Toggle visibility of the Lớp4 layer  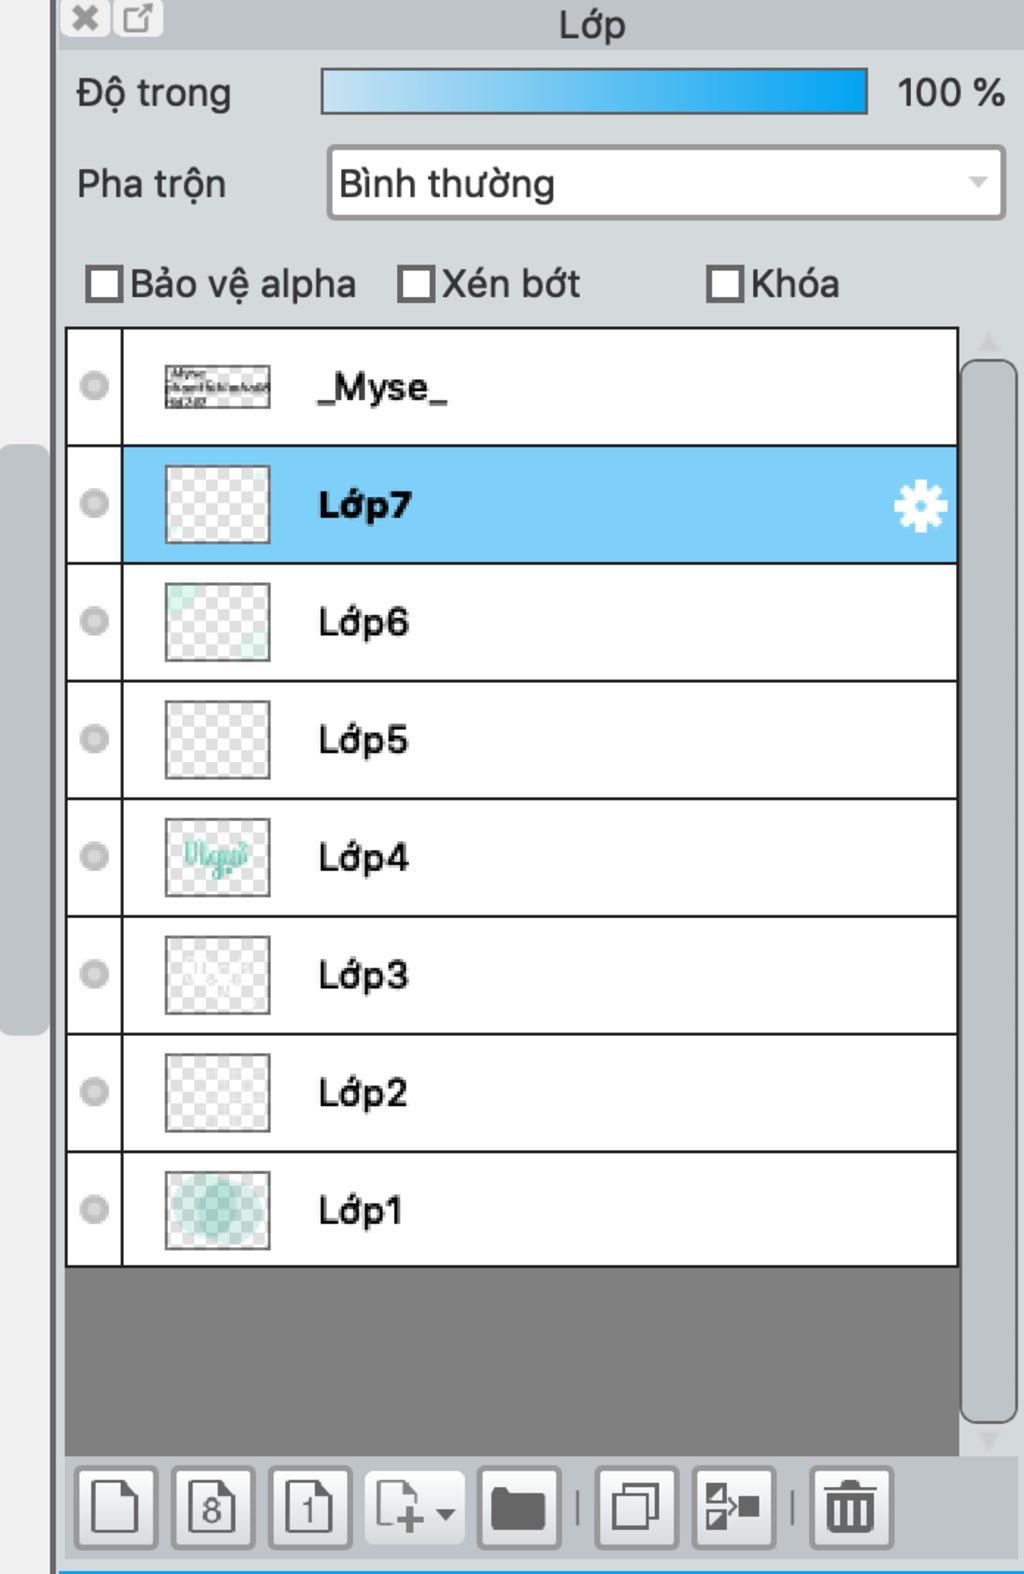(x=94, y=857)
